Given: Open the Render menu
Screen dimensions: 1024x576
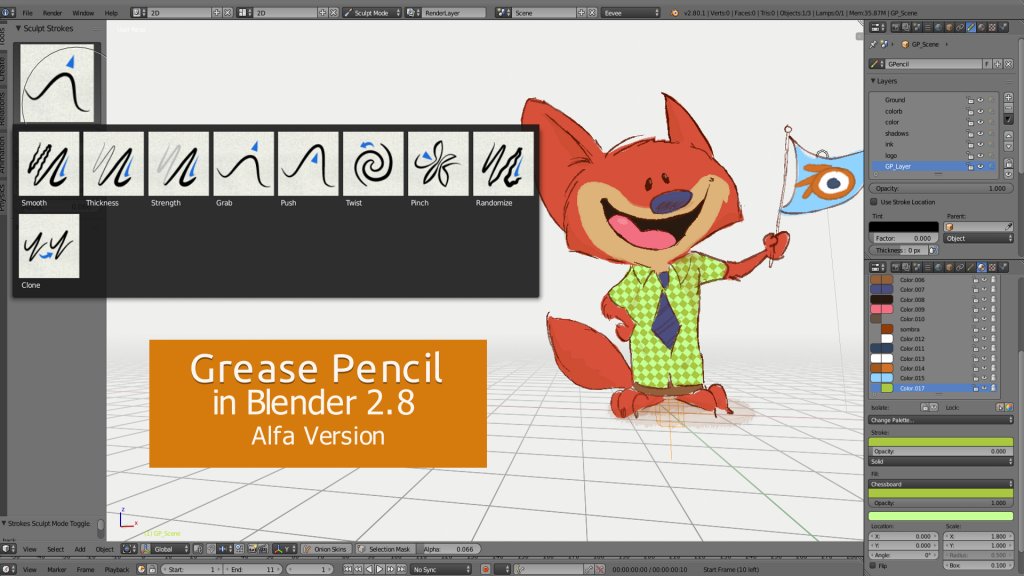Looking at the screenshot, I should pyautogui.click(x=52, y=12).
